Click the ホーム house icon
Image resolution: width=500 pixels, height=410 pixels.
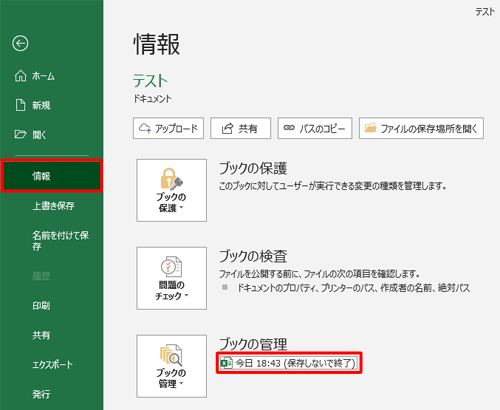(20, 76)
